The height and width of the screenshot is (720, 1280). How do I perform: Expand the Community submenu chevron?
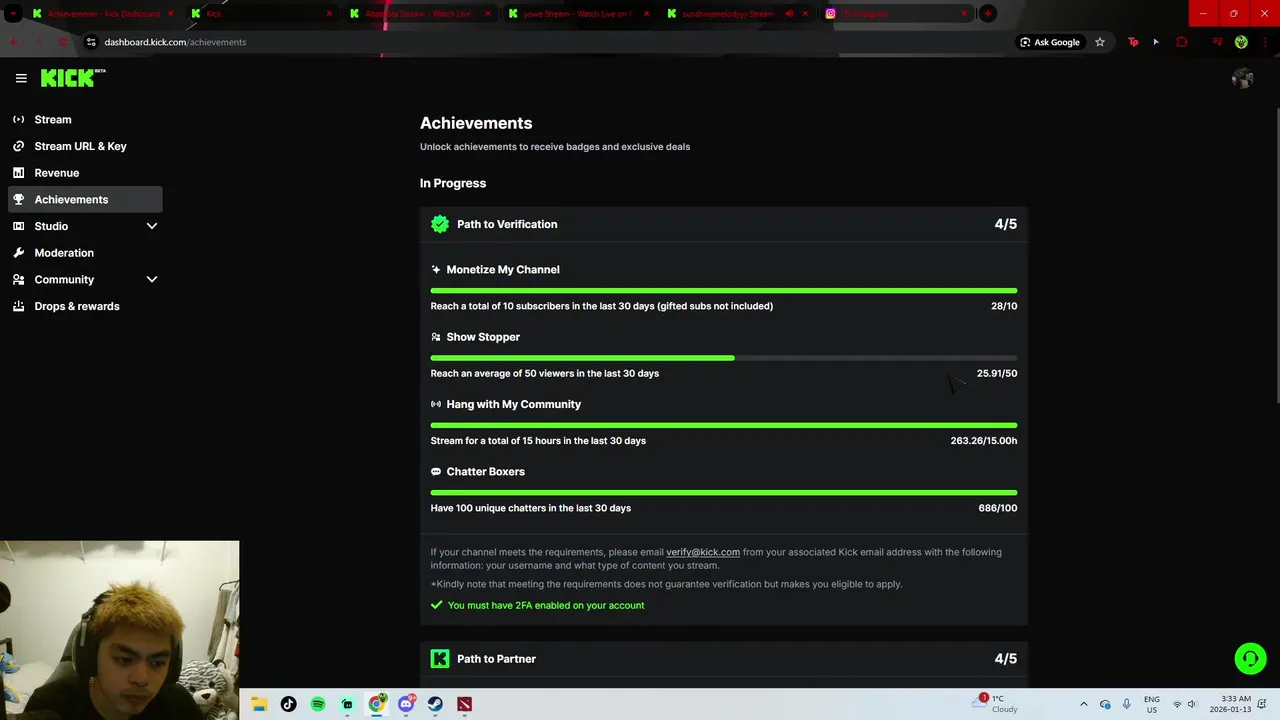click(152, 280)
